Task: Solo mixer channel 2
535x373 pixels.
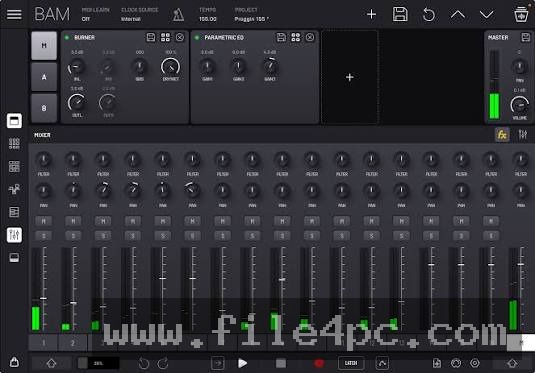Action: click(x=73, y=236)
